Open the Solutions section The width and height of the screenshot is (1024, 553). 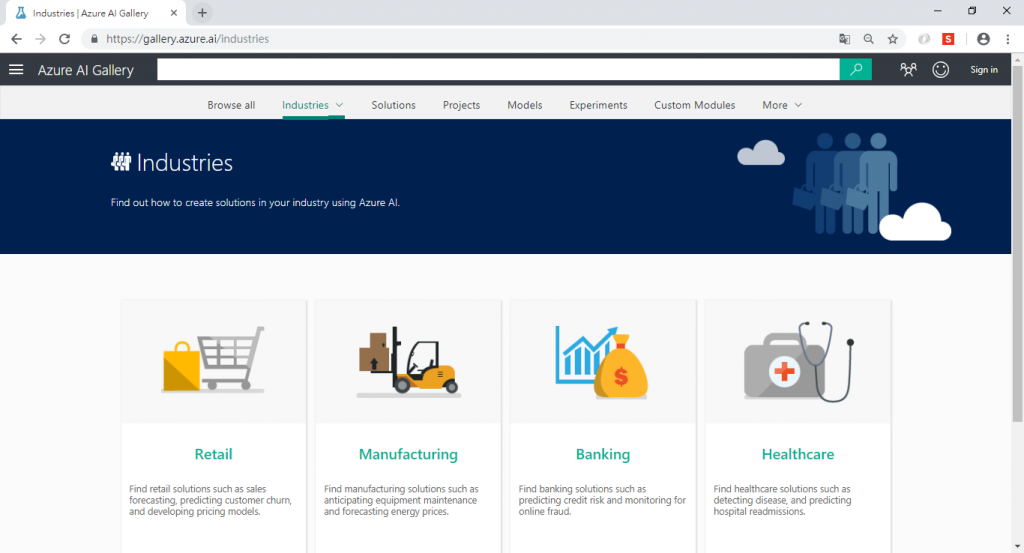coord(393,105)
